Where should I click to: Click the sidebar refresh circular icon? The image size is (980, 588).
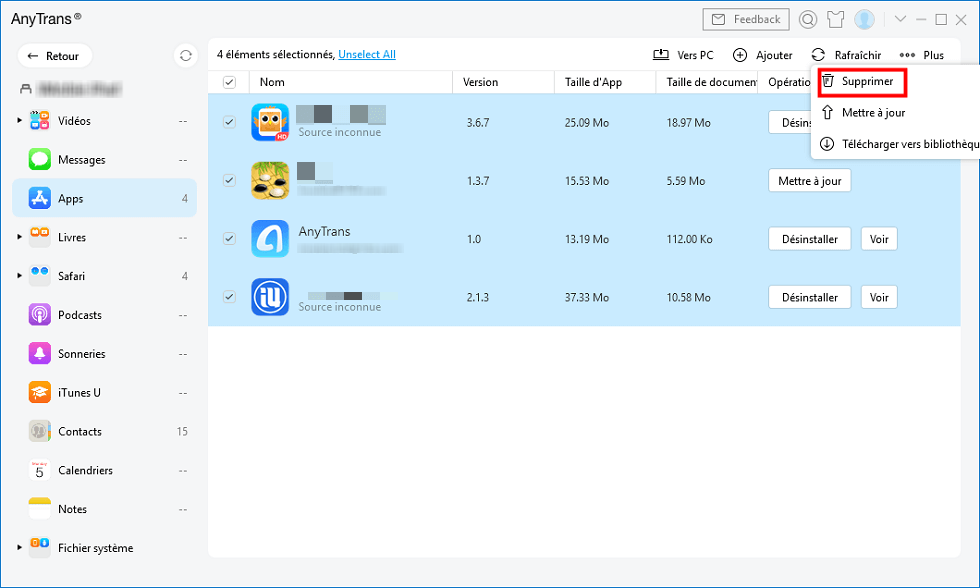(186, 56)
